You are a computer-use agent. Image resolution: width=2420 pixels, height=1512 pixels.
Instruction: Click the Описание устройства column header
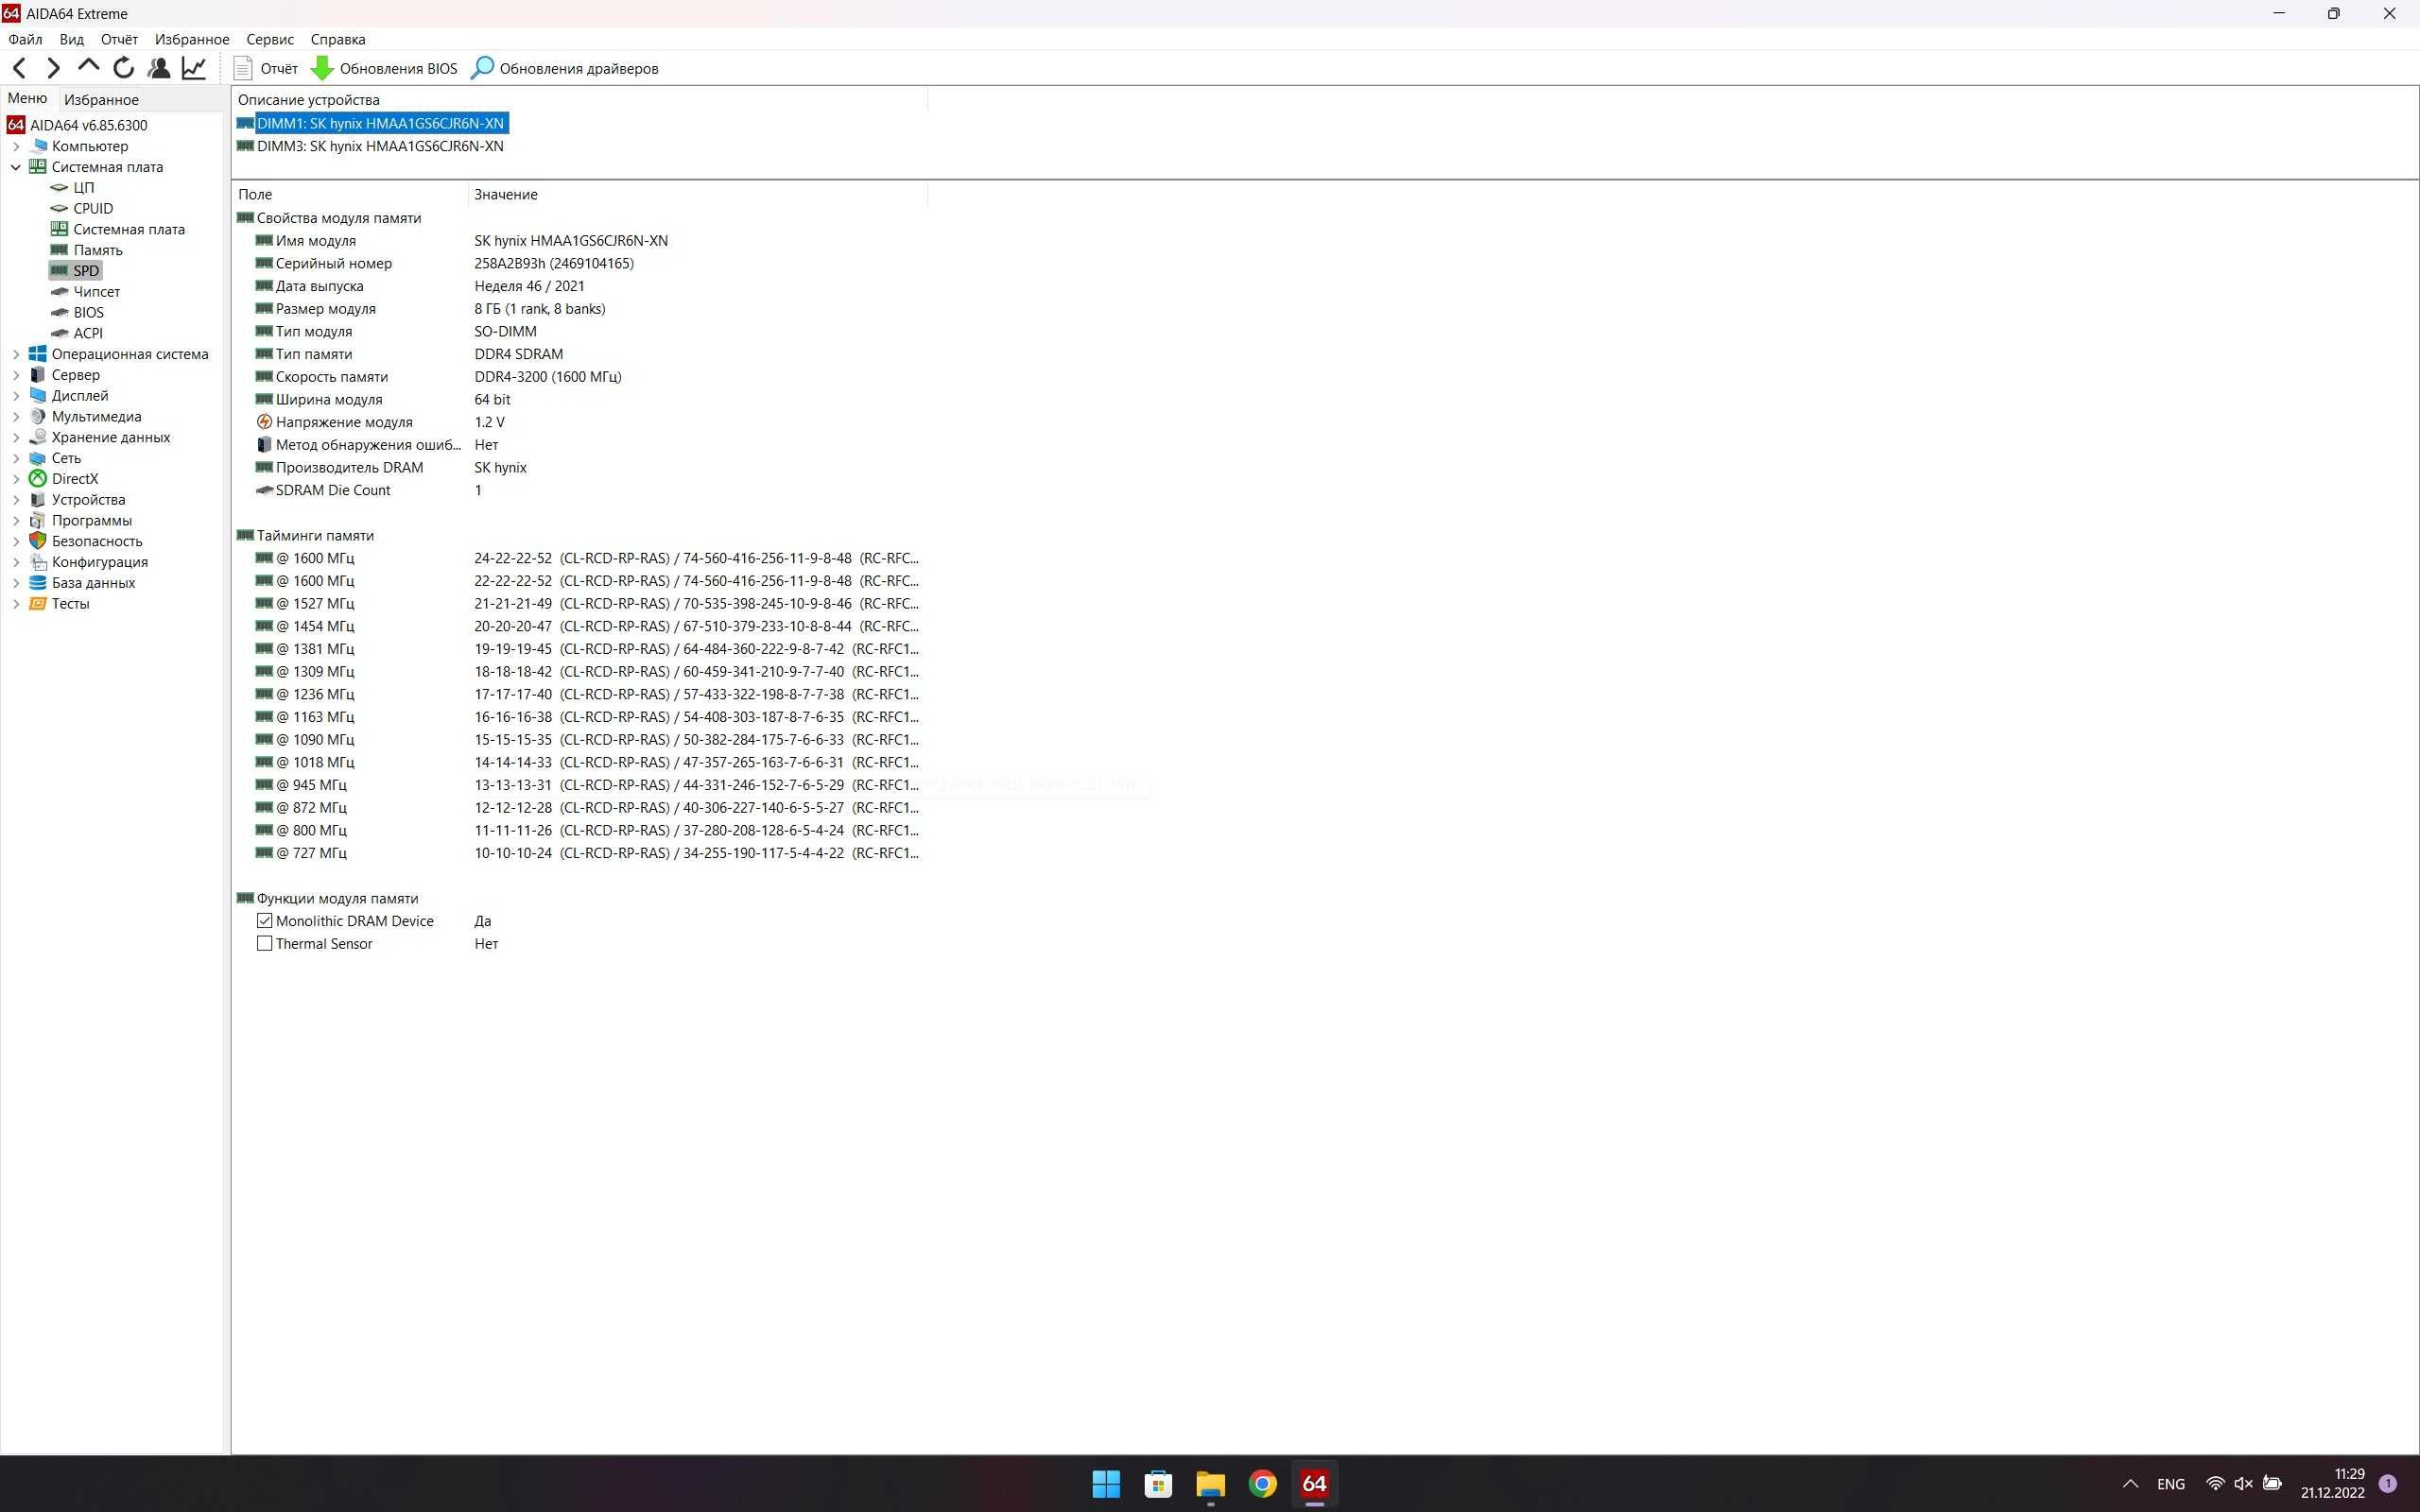tap(580, 100)
